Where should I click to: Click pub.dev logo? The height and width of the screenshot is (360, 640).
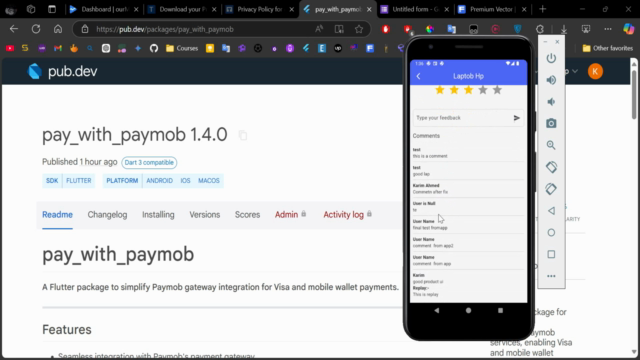[x=62, y=71]
